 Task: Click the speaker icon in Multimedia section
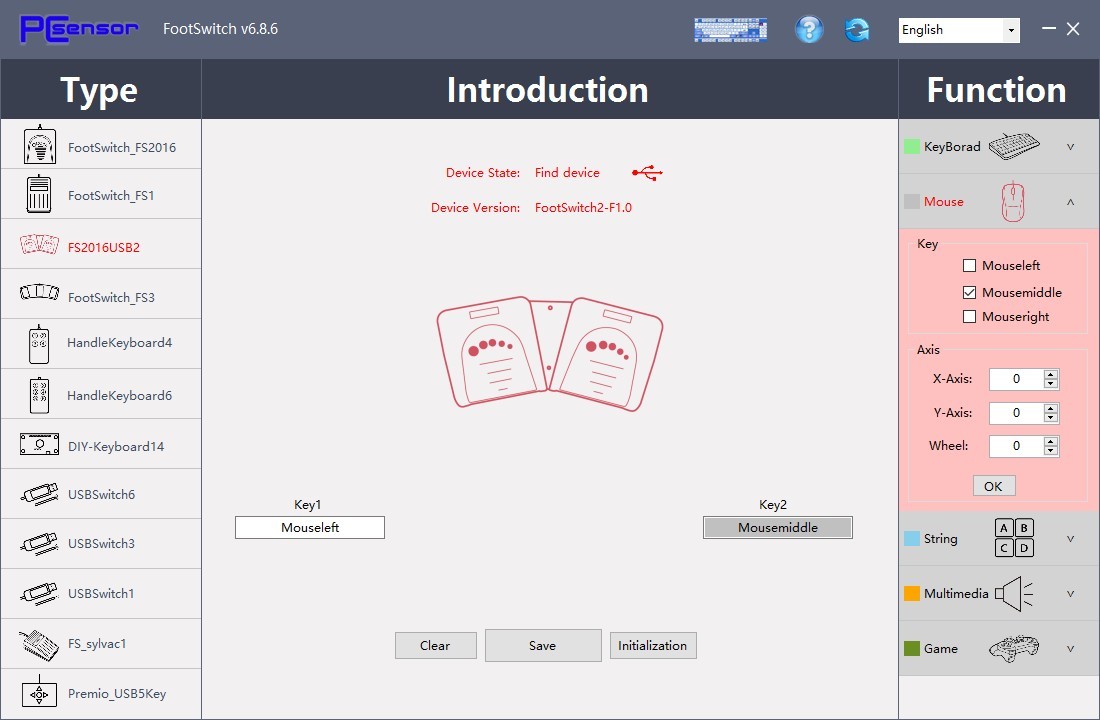coord(1014,594)
